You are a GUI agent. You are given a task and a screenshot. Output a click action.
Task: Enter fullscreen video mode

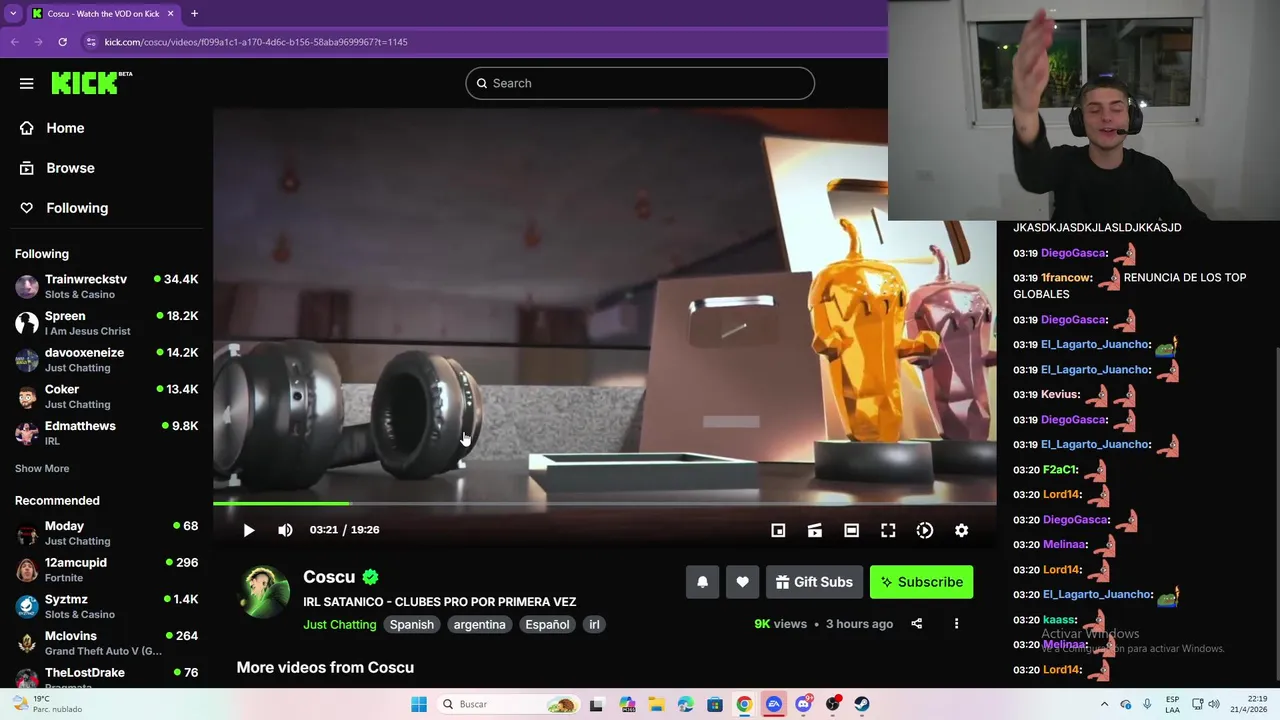point(888,530)
